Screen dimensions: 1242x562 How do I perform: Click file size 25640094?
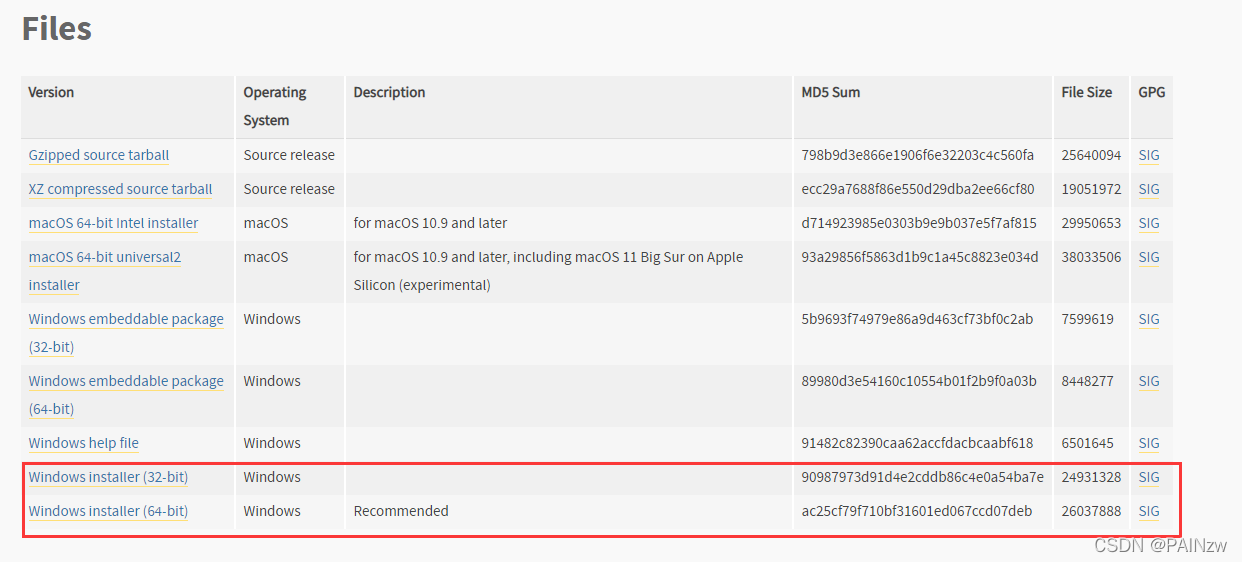point(1091,155)
